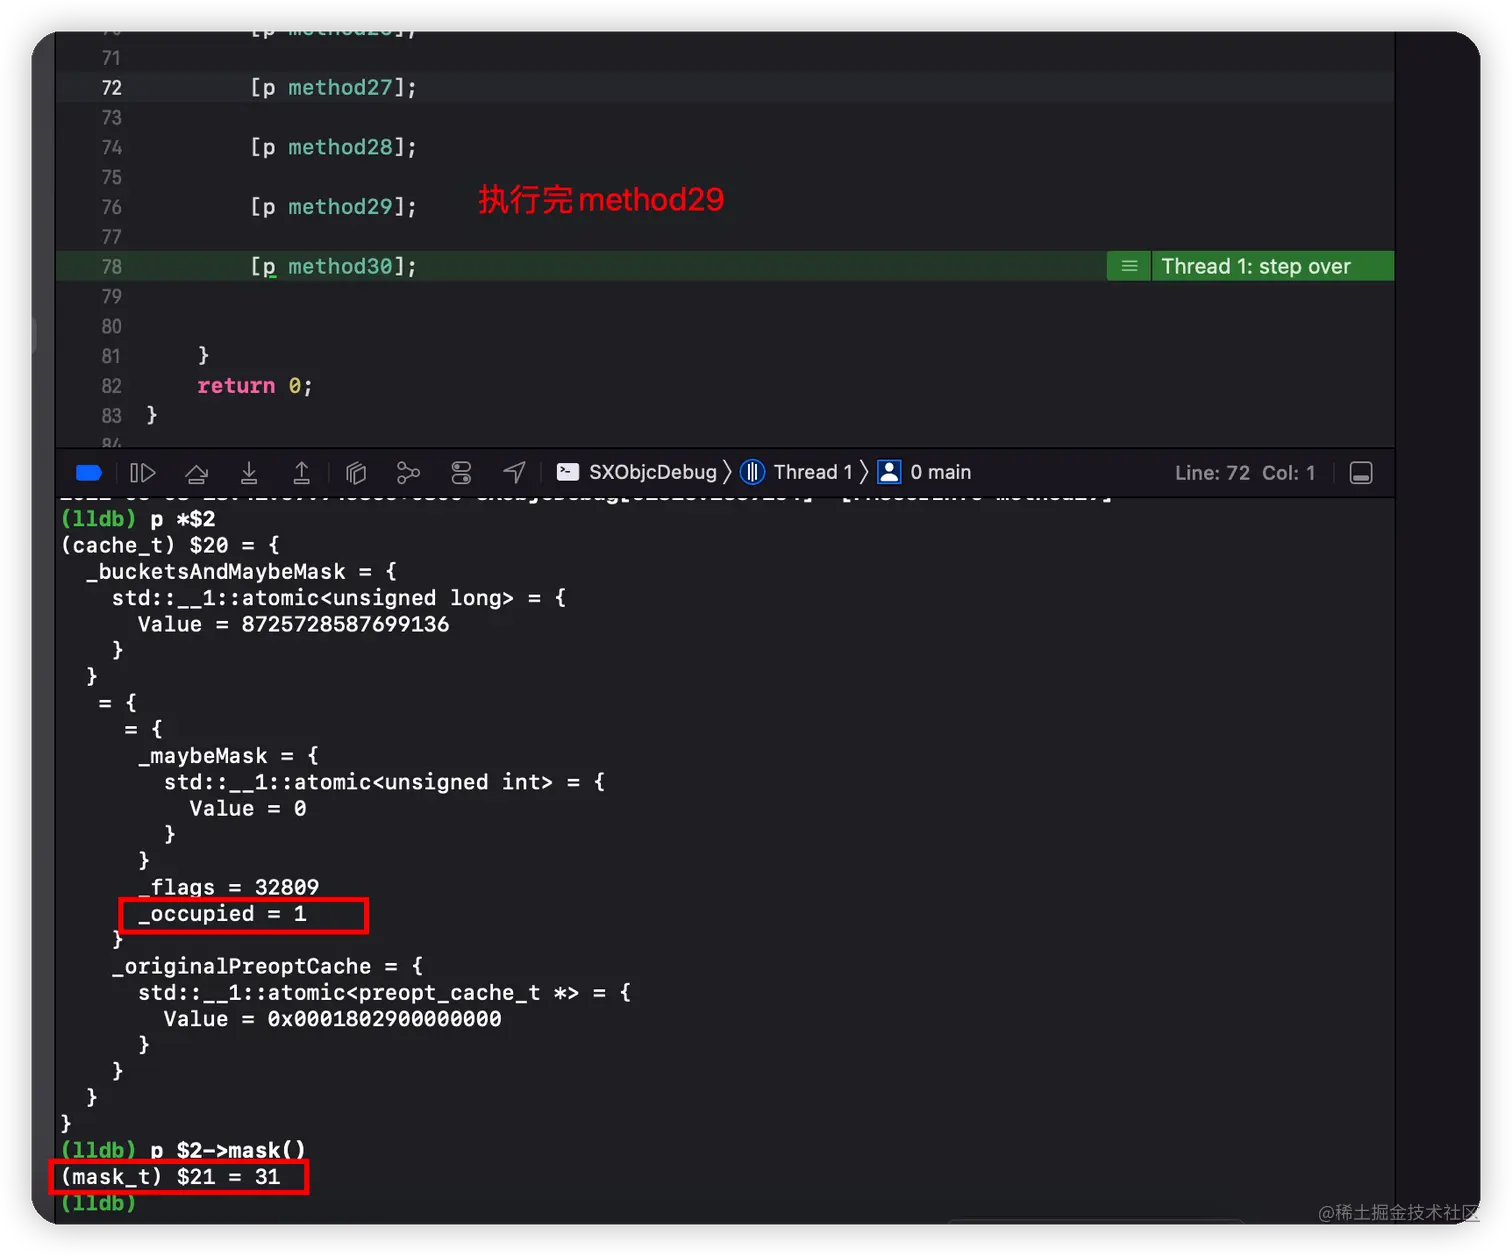Viewport: 1512px width, 1256px height.
Task: Click line number 82 in the gutter
Action: point(111,386)
